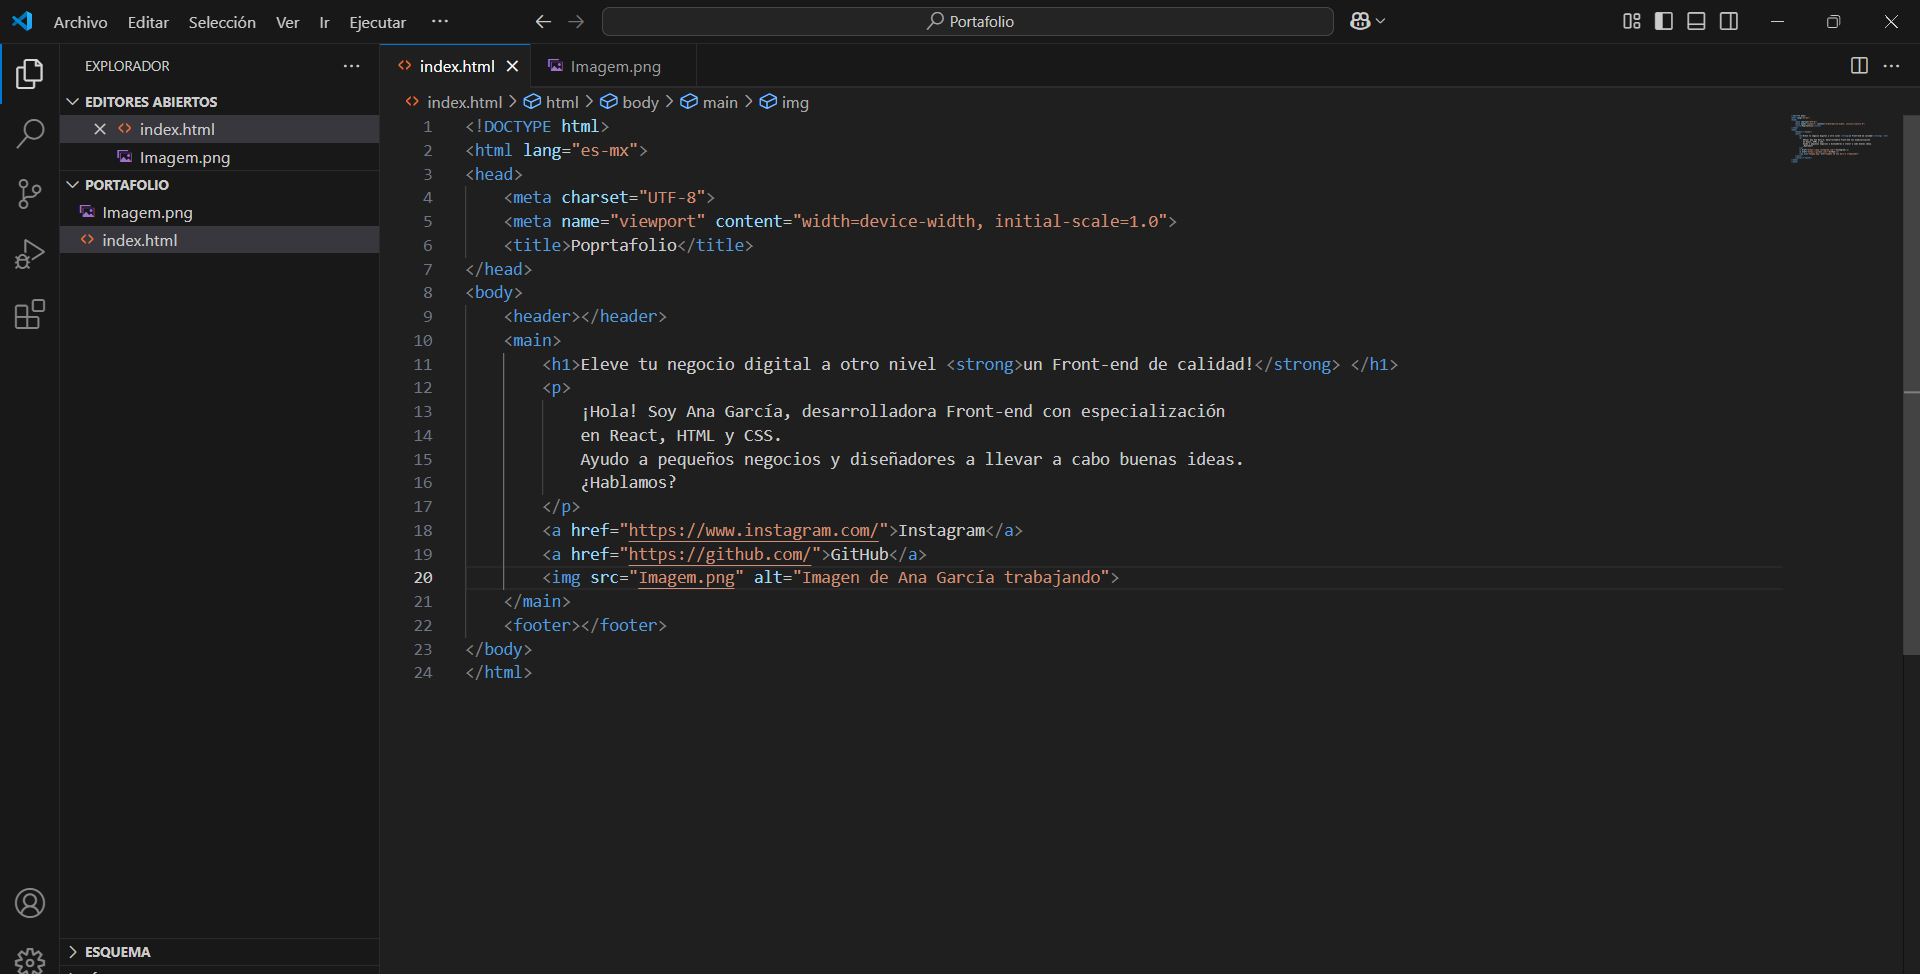
Task: Click the VS Code logo icon
Action: coord(22,21)
